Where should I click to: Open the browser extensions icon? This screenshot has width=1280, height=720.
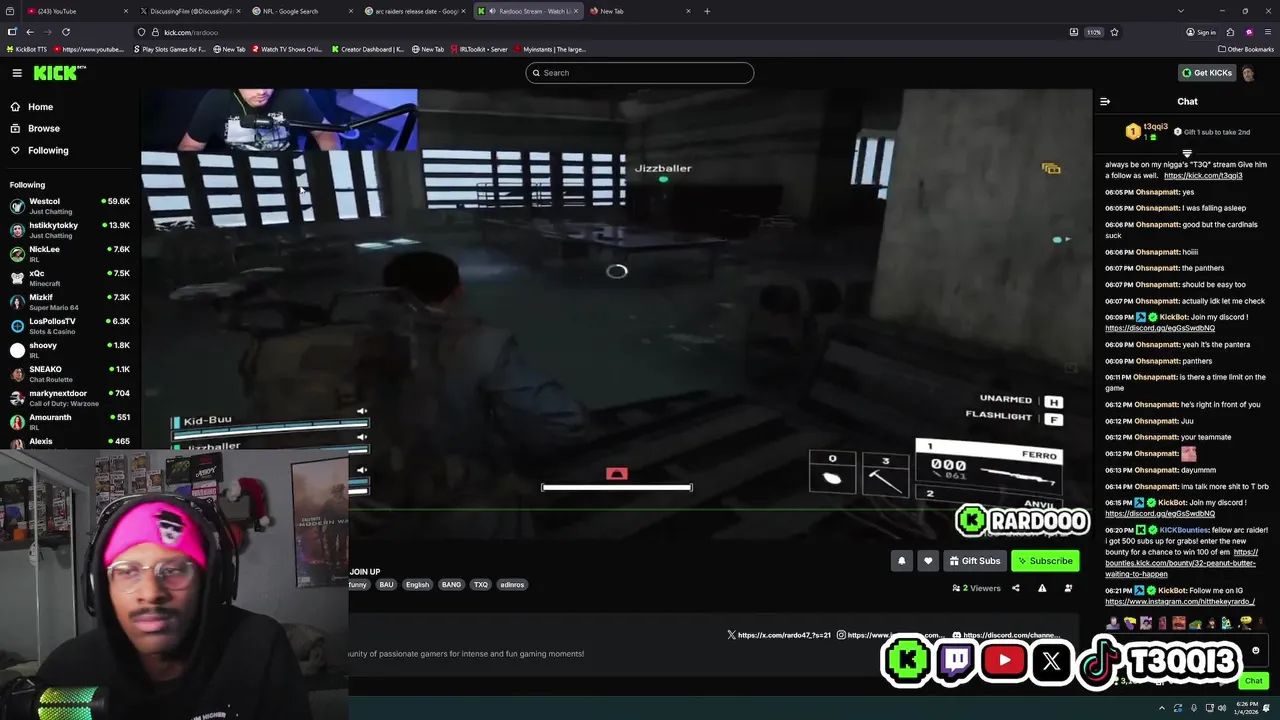[x=1230, y=32]
